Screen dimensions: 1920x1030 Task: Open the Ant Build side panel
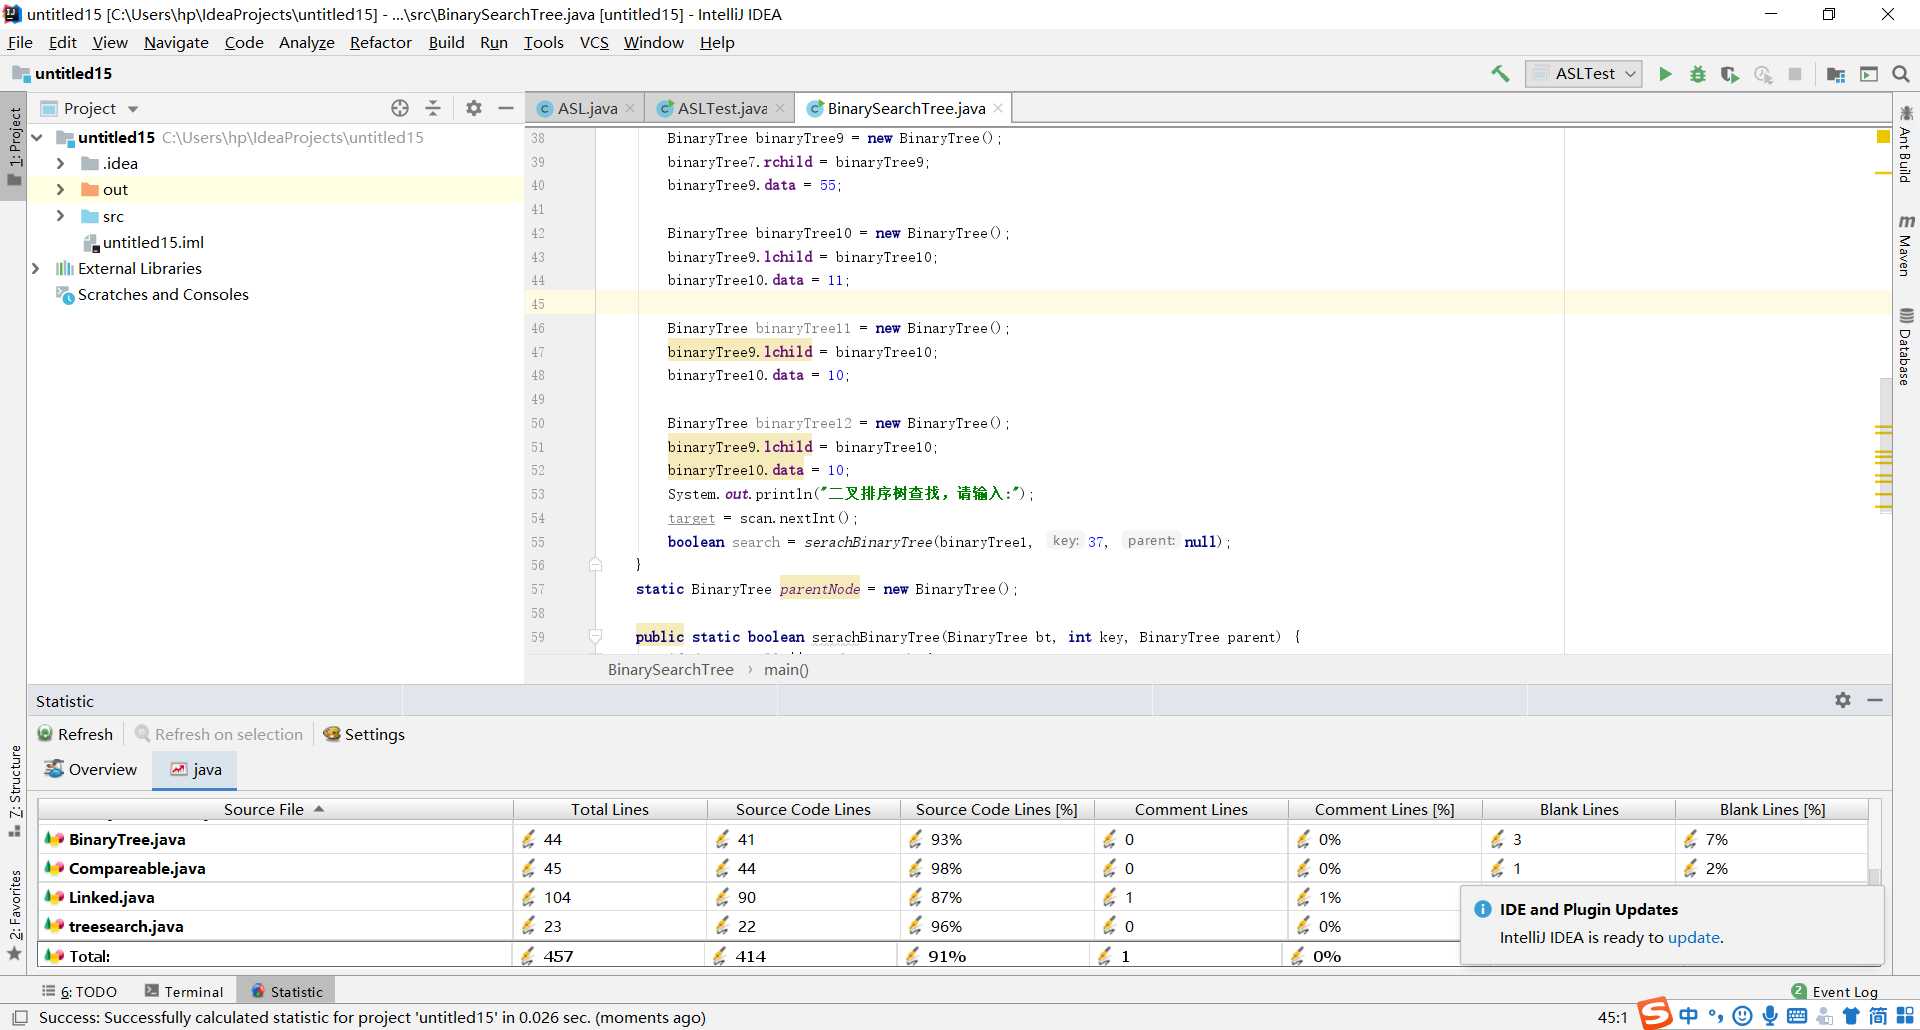1906,144
